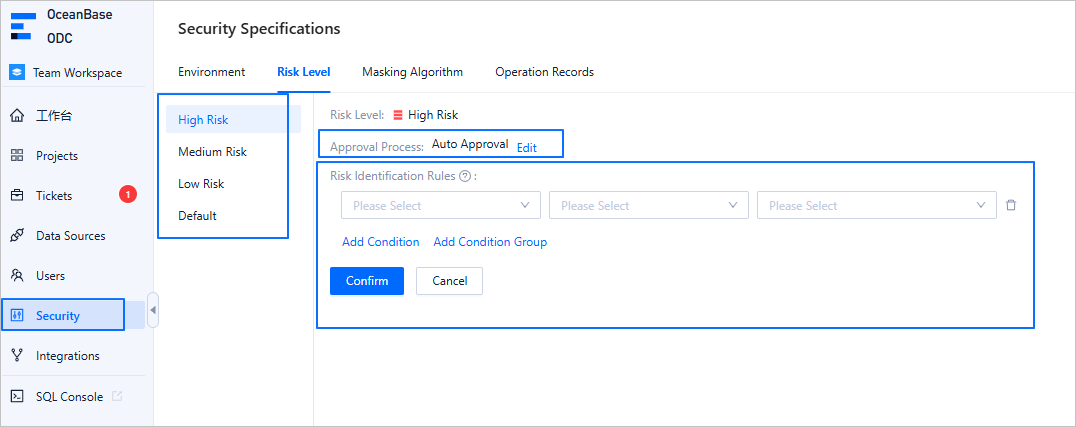1076x427 pixels.
Task: Click the Data Sources plug icon
Action: click(x=17, y=236)
